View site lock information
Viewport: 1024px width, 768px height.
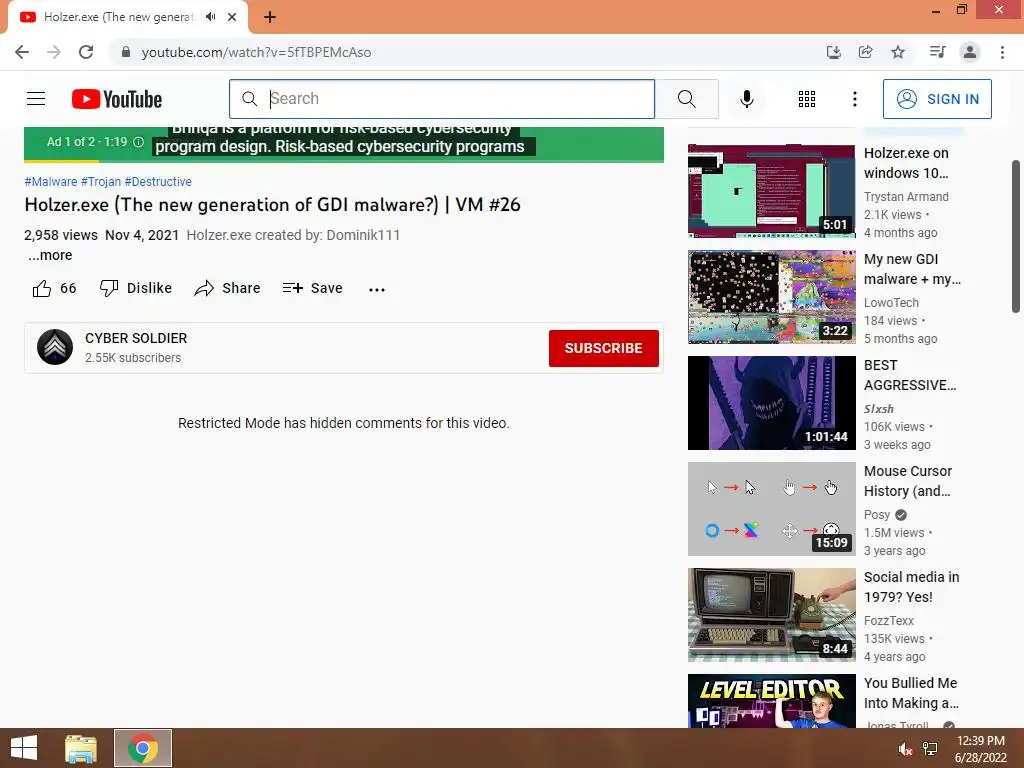coord(126,52)
